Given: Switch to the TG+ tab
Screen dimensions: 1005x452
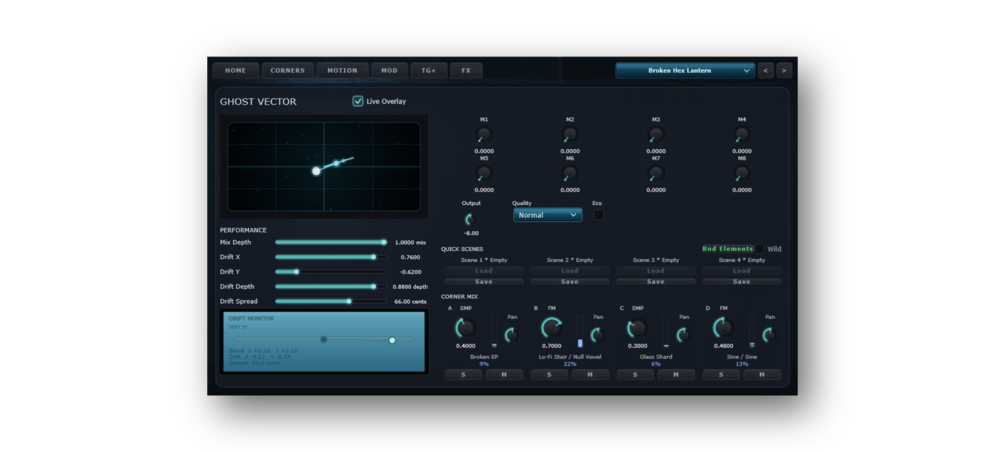Looking at the screenshot, I should [428, 71].
